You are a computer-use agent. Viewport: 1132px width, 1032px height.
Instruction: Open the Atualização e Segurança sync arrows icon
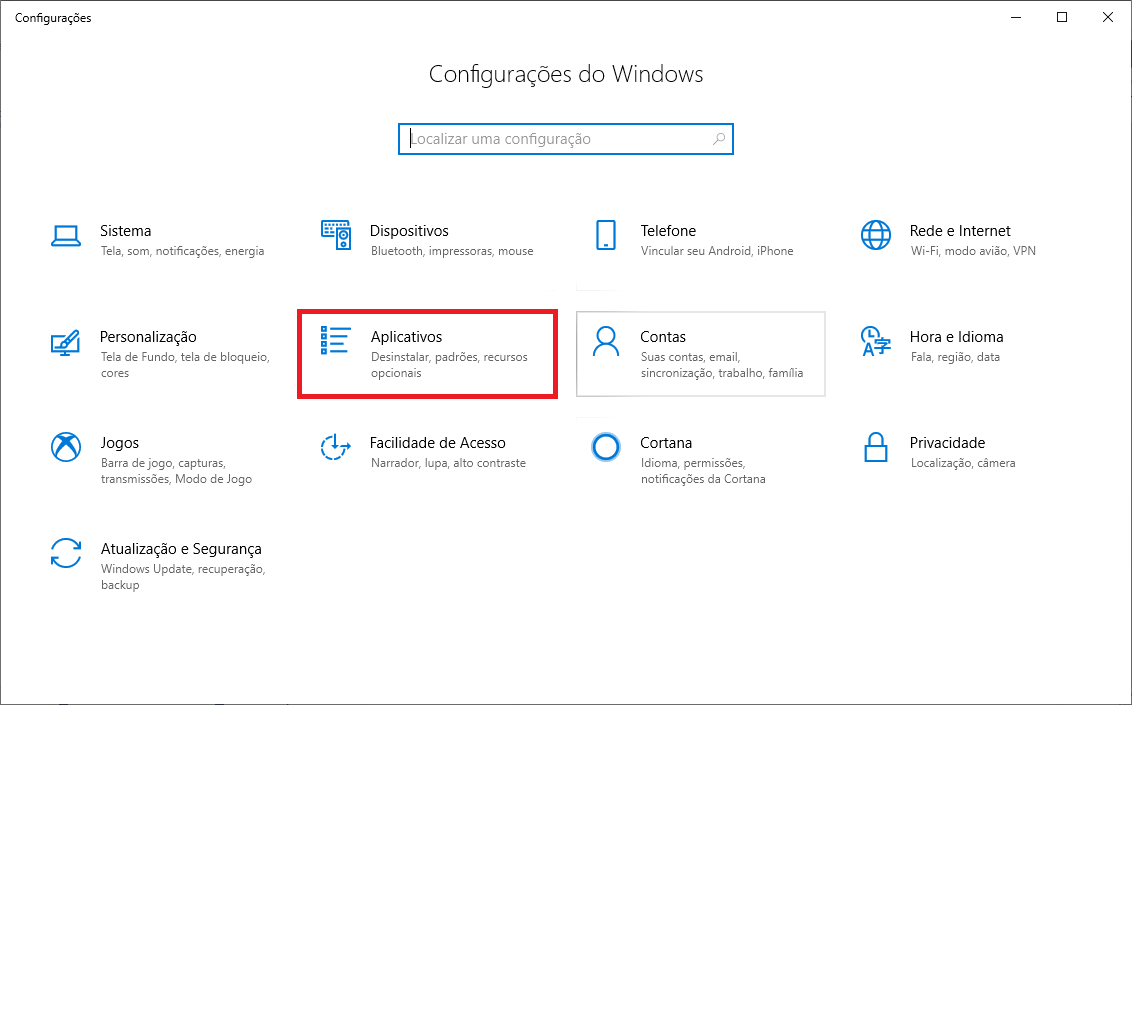[x=66, y=553]
